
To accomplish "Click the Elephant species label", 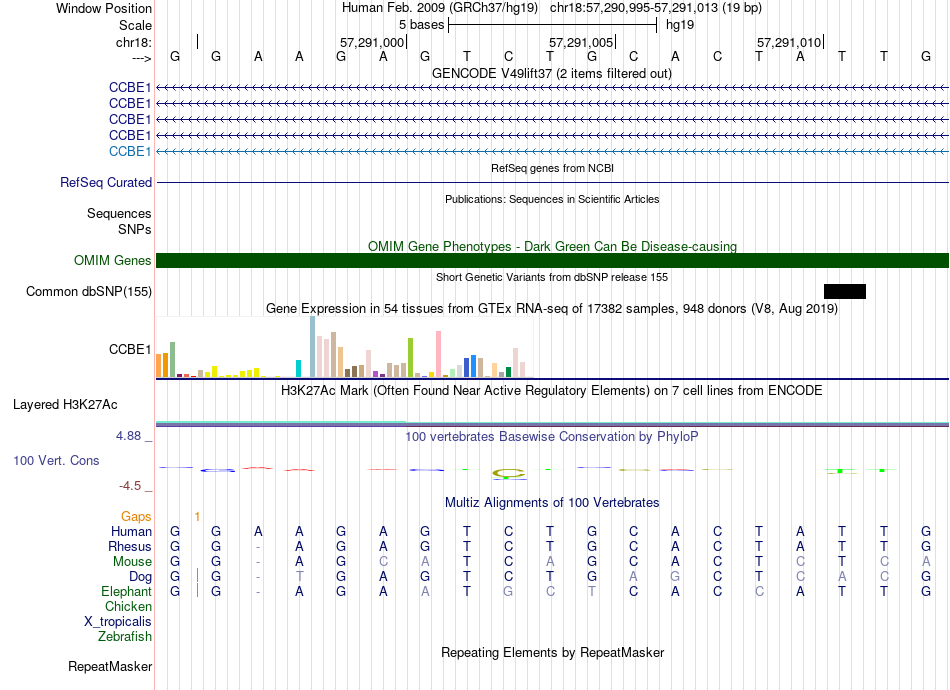I will (127, 591).
